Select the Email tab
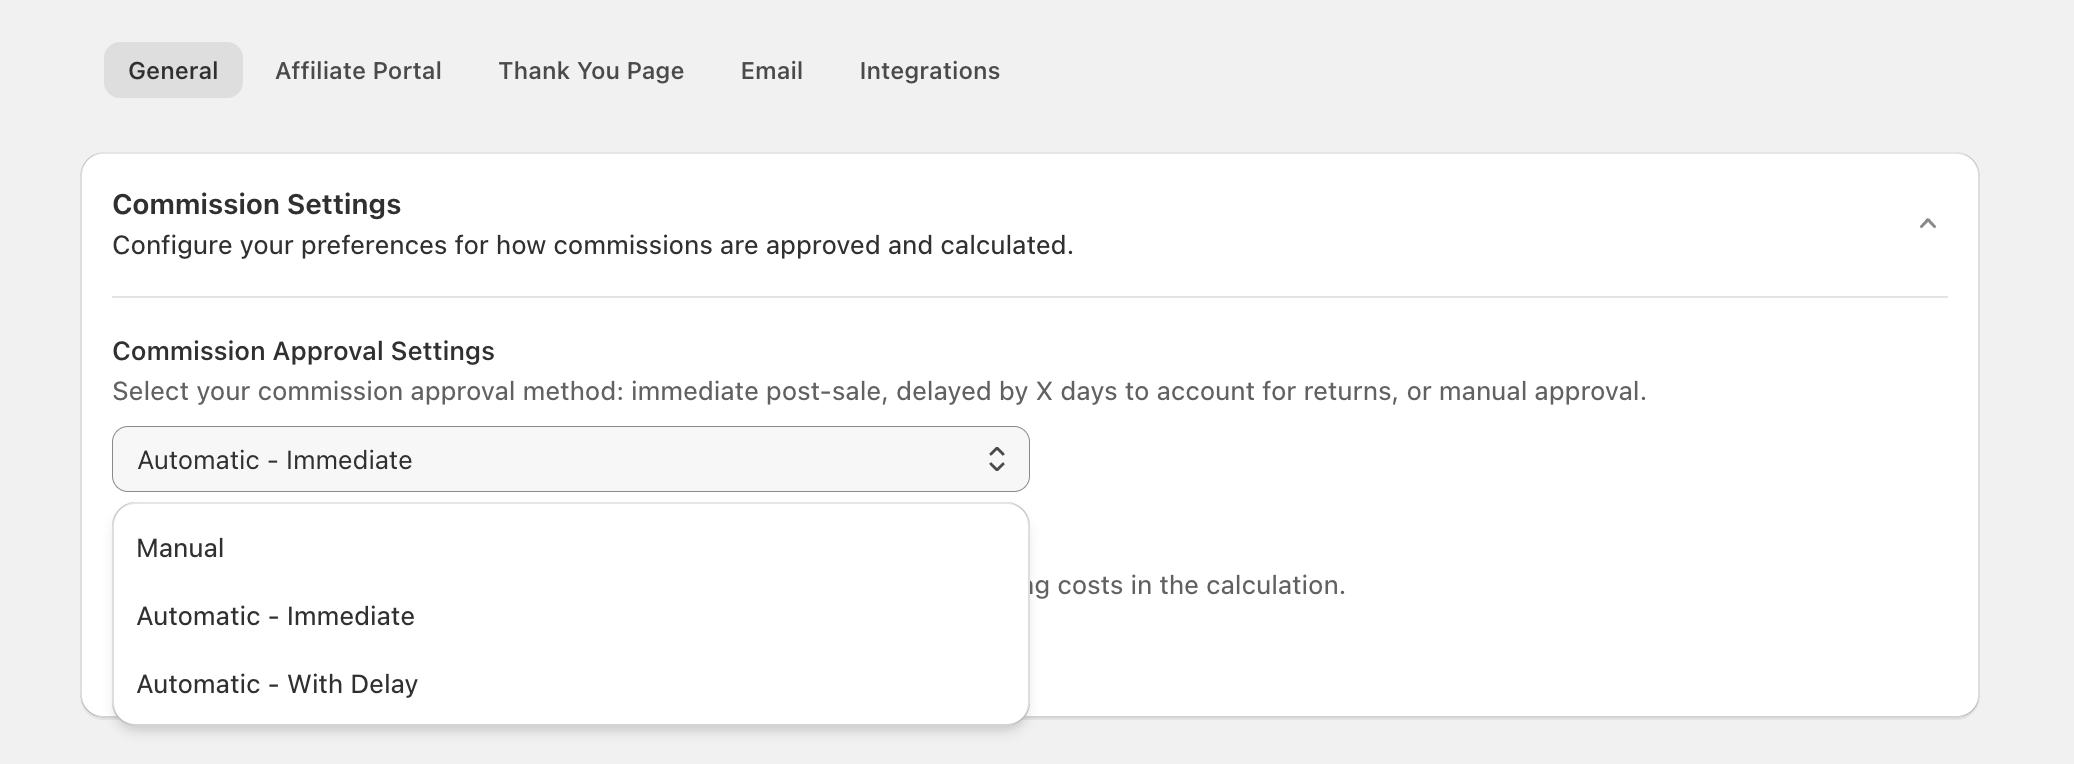The image size is (2074, 764). (x=771, y=71)
